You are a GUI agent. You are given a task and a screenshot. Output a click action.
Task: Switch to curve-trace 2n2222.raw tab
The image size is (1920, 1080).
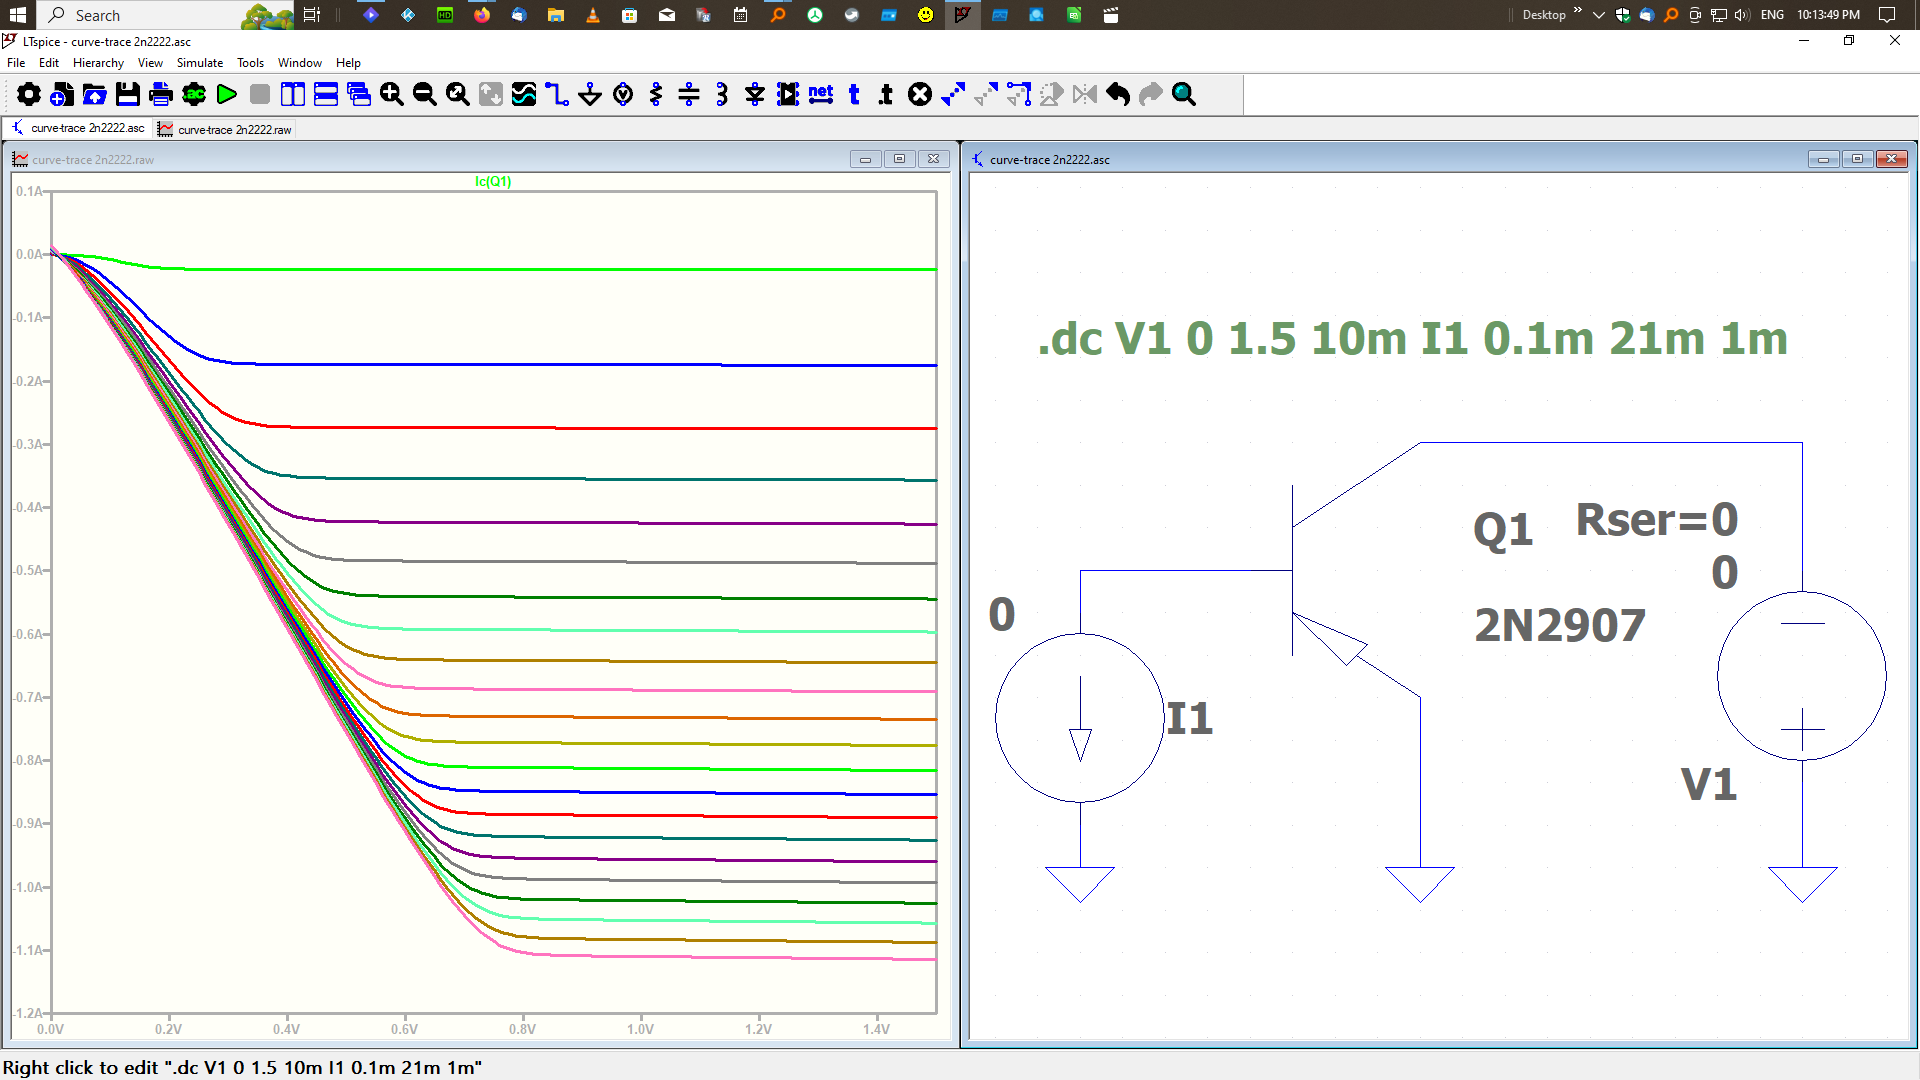click(225, 129)
